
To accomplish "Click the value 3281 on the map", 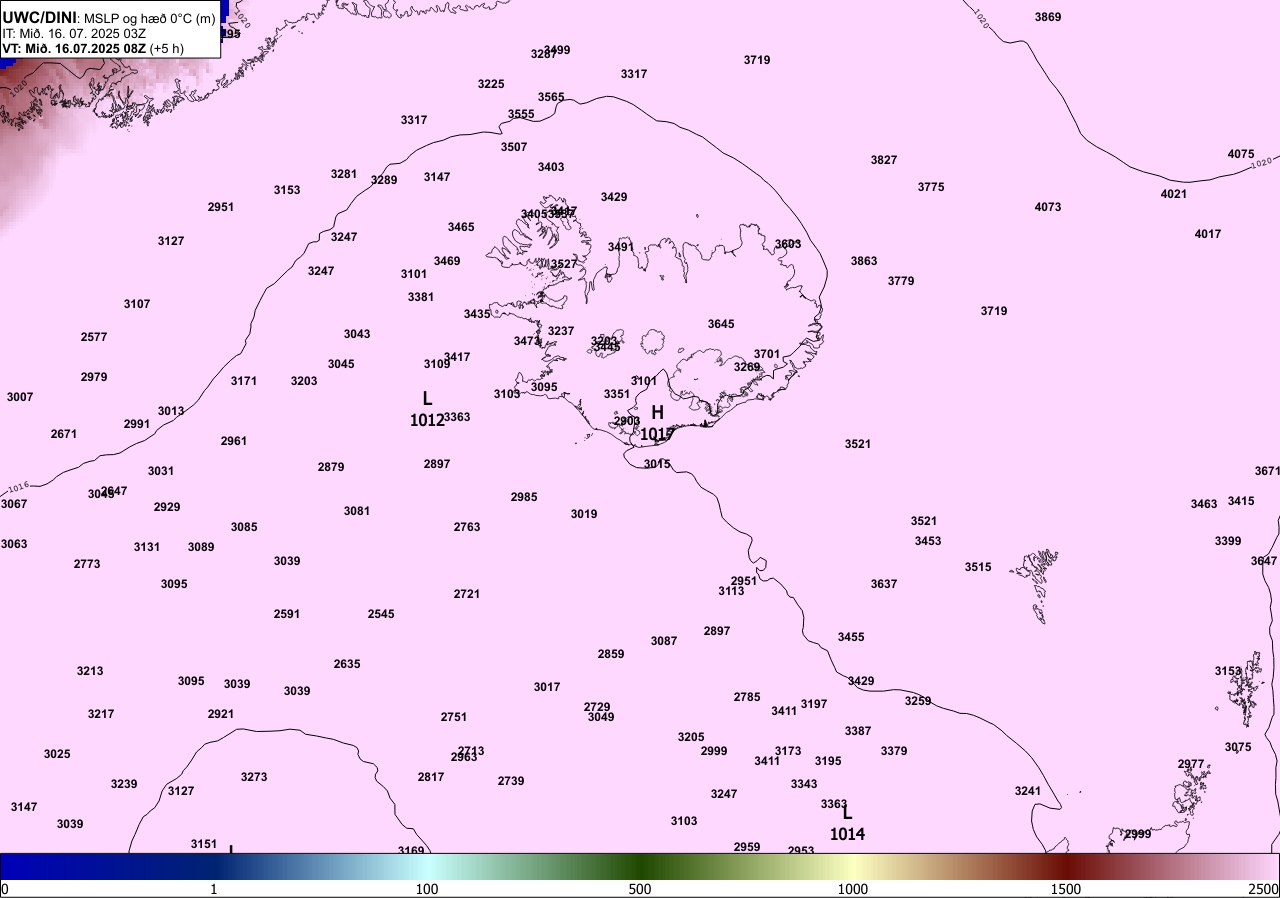I will click(344, 174).
